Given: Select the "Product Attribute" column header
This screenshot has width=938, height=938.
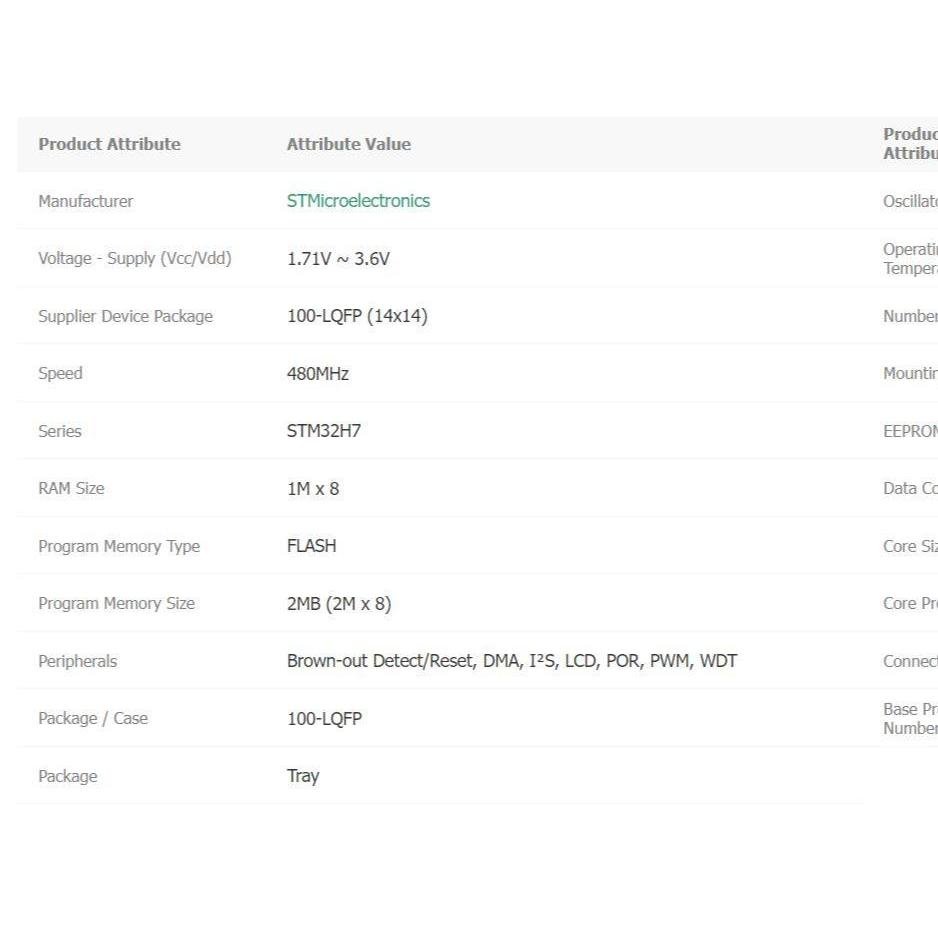Looking at the screenshot, I should click(x=109, y=144).
